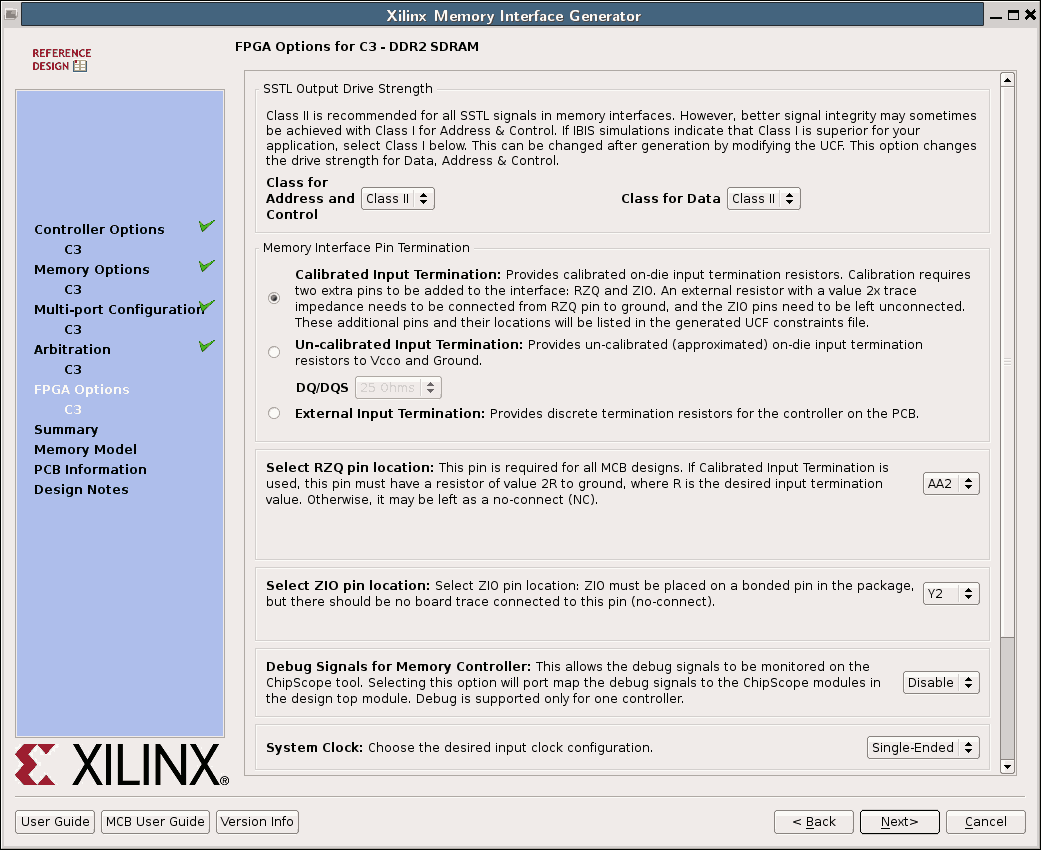Click the scrollbar down arrow
The width and height of the screenshot is (1041, 850).
pyautogui.click(x=1007, y=767)
